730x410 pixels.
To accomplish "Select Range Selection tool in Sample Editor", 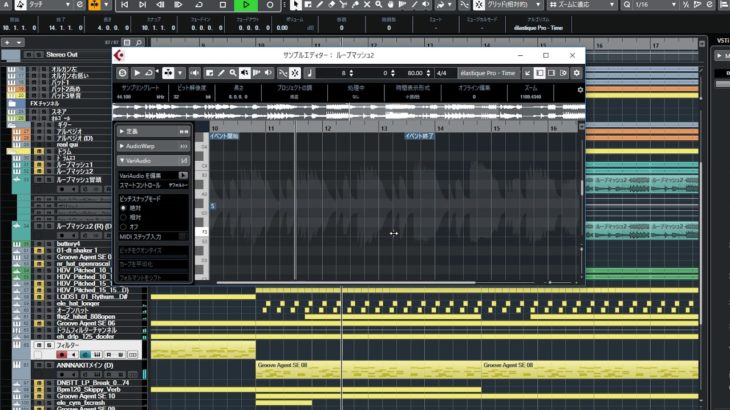I will coord(210,73).
